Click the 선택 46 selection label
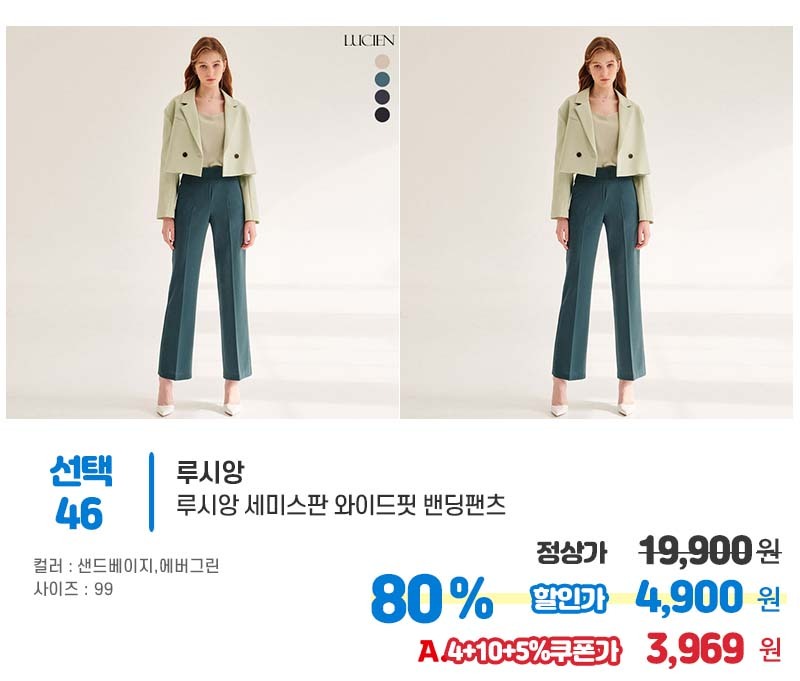This screenshot has width=800, height=681. coord(81,492)
